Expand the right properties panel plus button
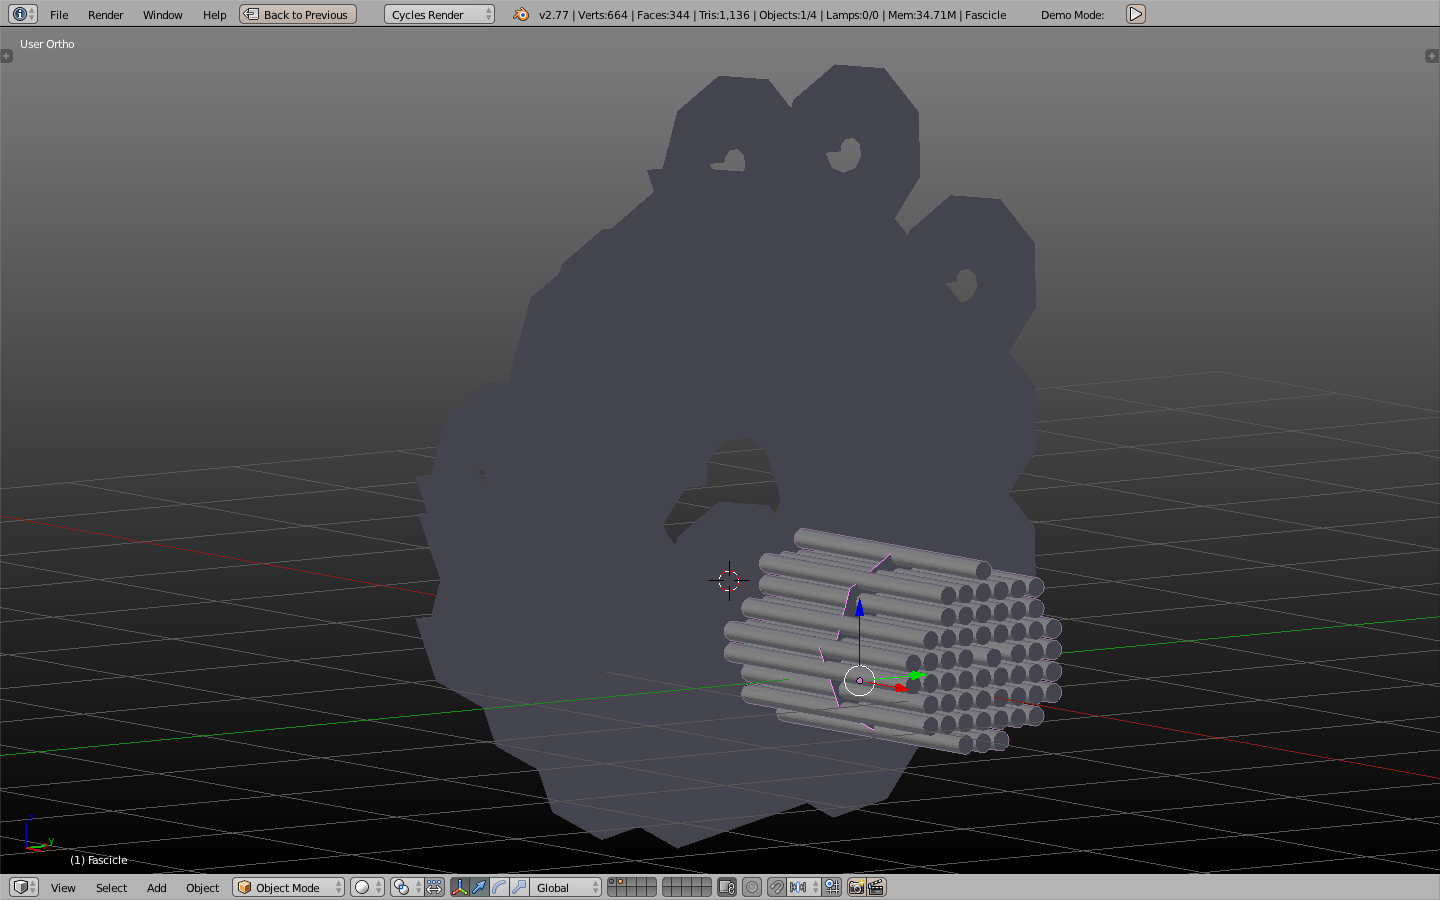The image size is (1440, 900). [x=1432, y=56]
